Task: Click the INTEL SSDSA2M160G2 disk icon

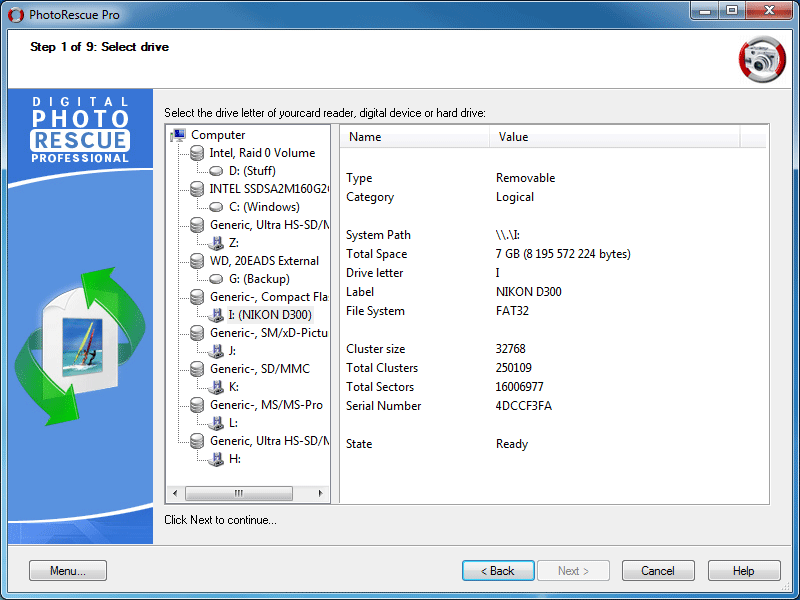Action: pyautogui.click(x=197, y=189)
